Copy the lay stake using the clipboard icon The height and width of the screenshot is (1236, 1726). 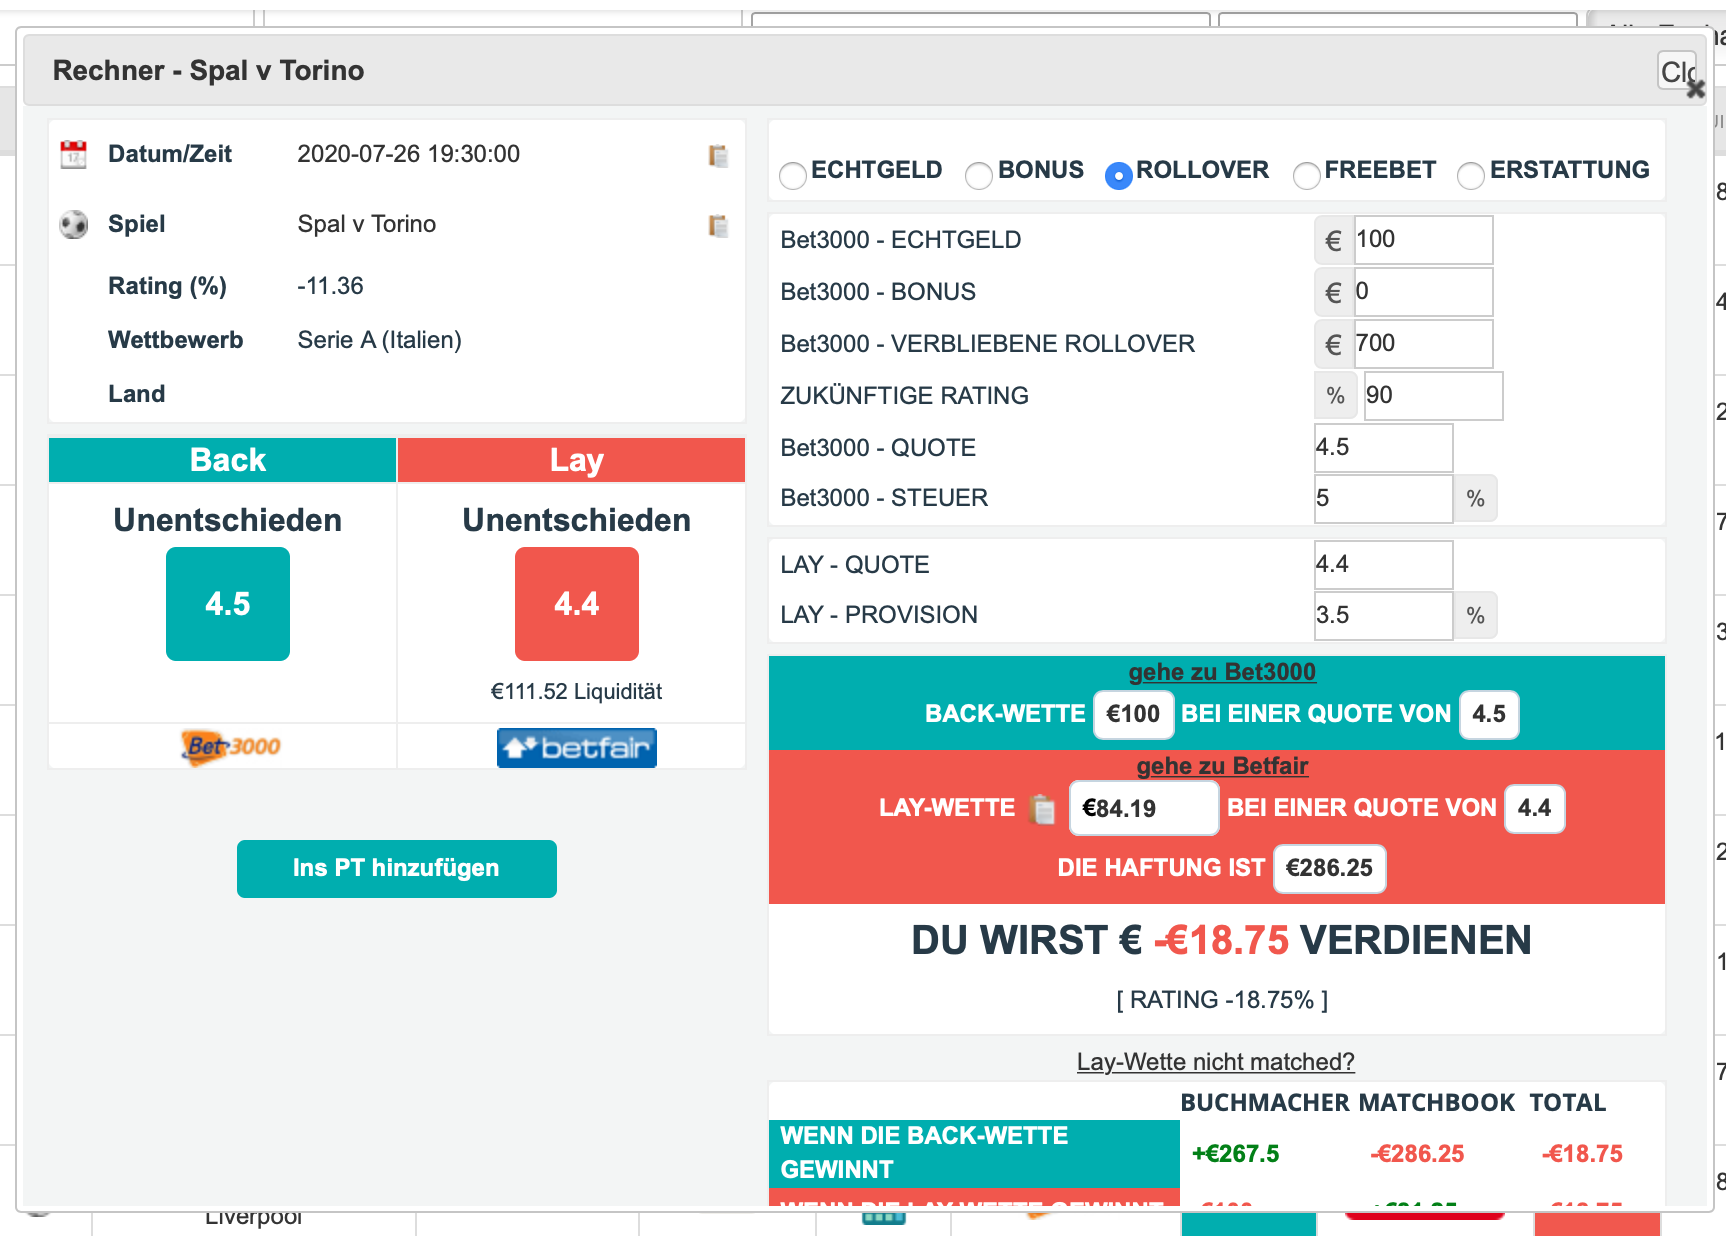pyautogui.click(x=1042, y=808)
